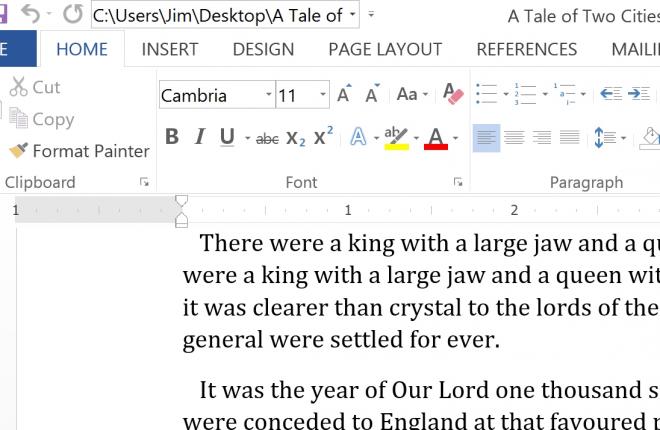This screenshot has width=660, height=430.
Task: Activate Format Painter
Action: (79, 151)
